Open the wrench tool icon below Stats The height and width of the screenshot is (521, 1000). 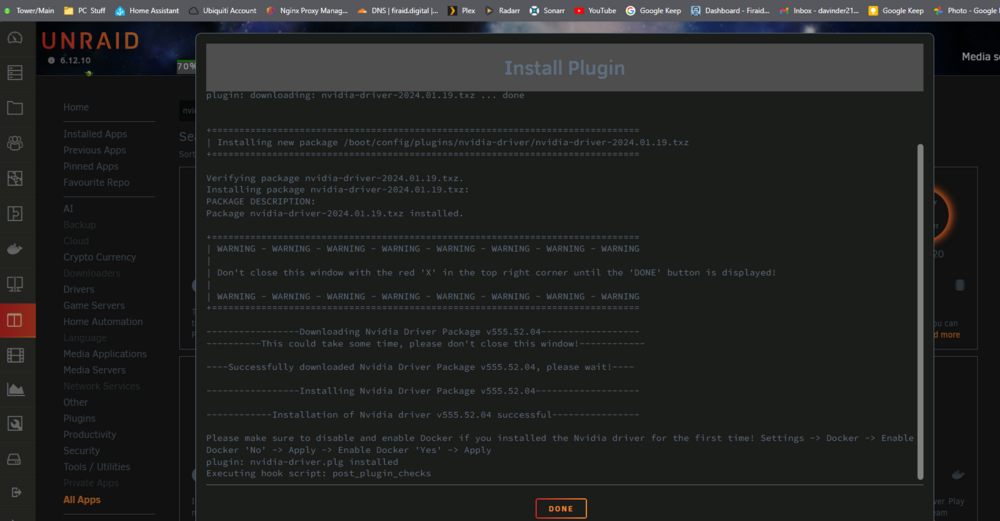click(x=15, y=423)
